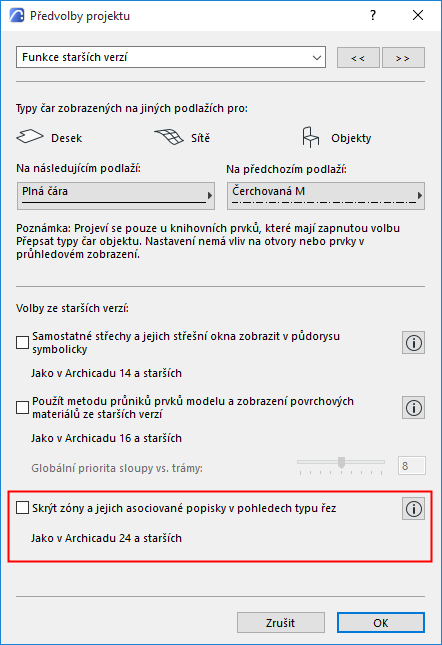Click the Objekty chair icon
442x645 pixels.
tap(310, 137)
